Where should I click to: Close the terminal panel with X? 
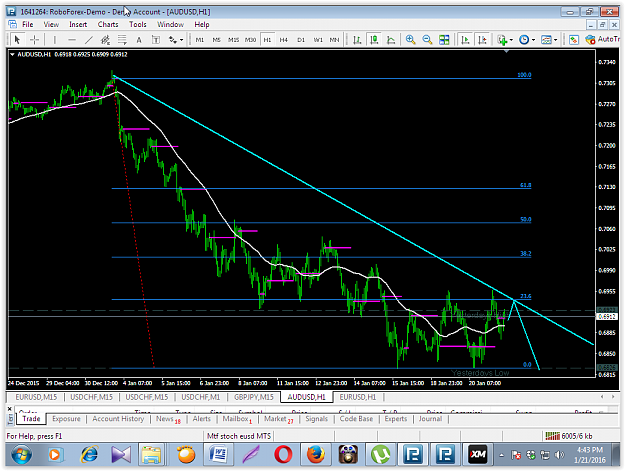10,409
